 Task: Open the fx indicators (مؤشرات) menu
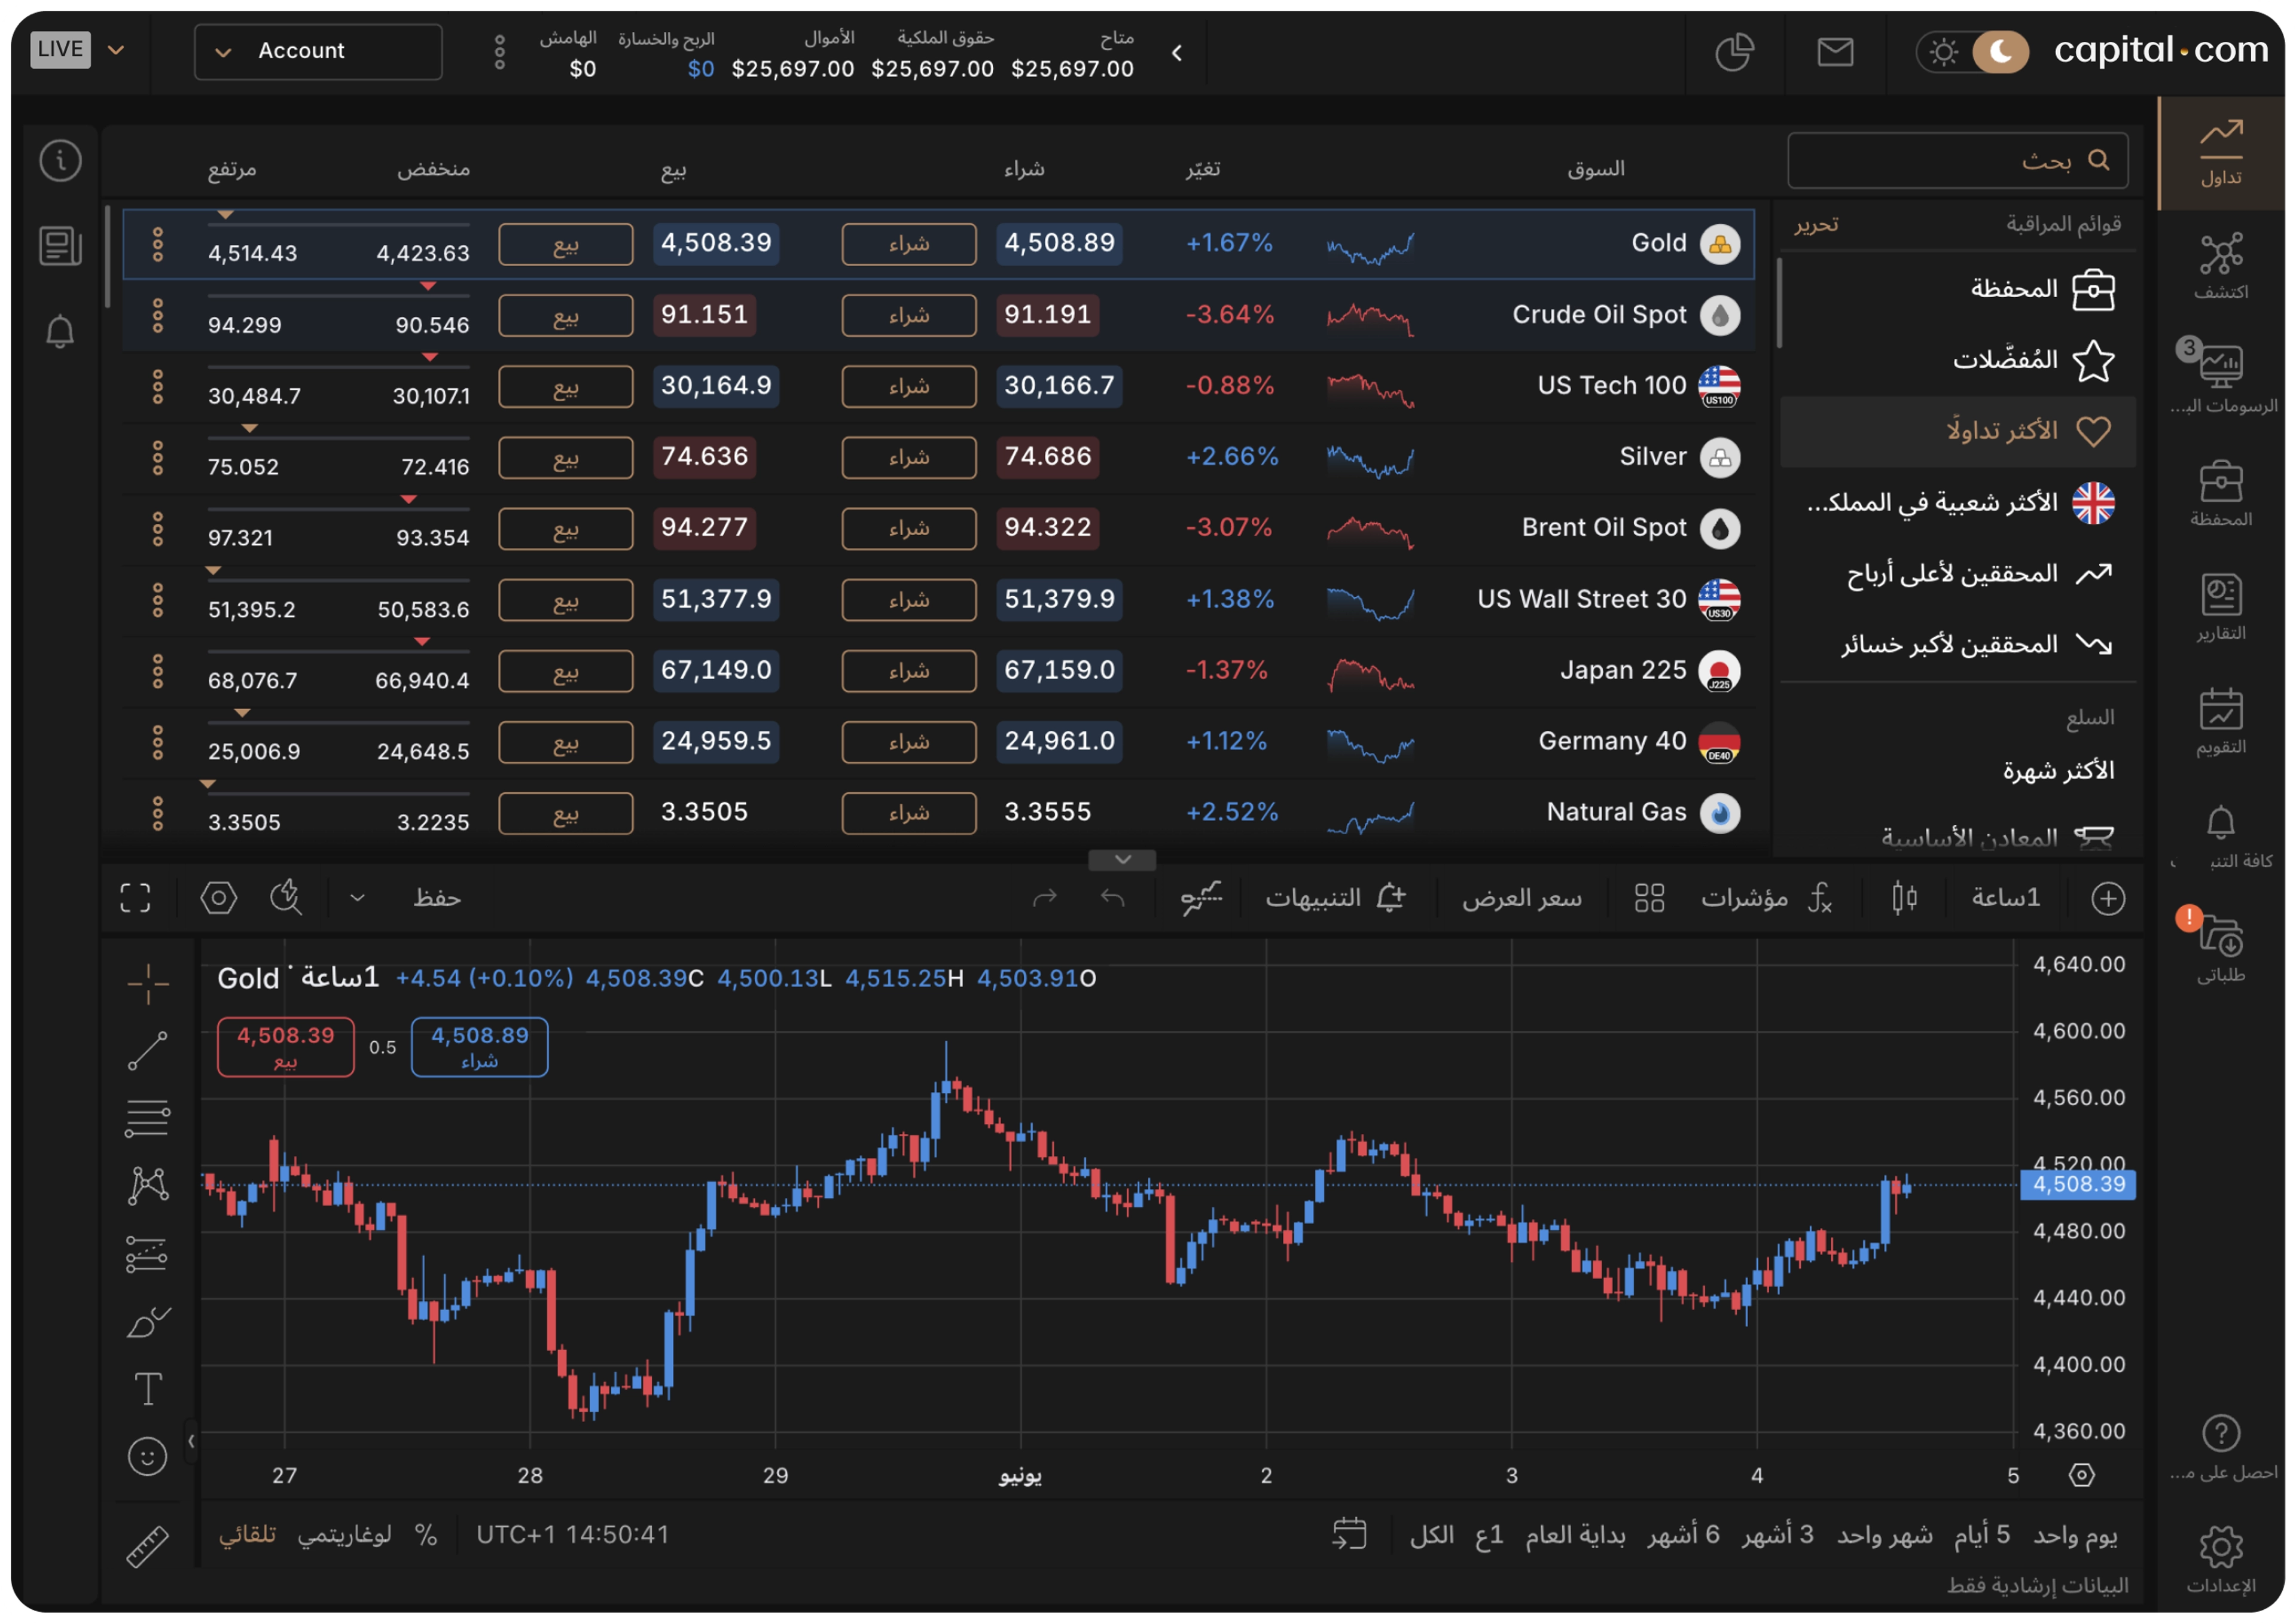[x=1768, y=898]
